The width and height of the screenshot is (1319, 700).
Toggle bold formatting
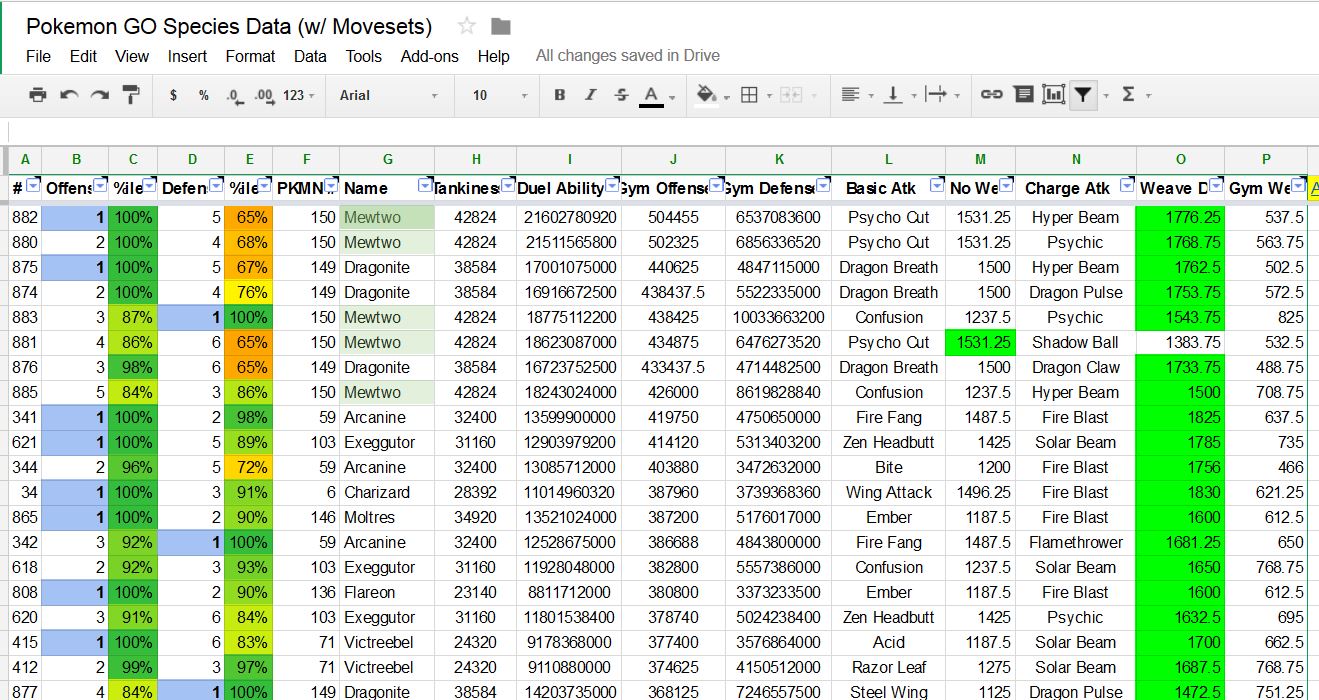tap(560, 95)
